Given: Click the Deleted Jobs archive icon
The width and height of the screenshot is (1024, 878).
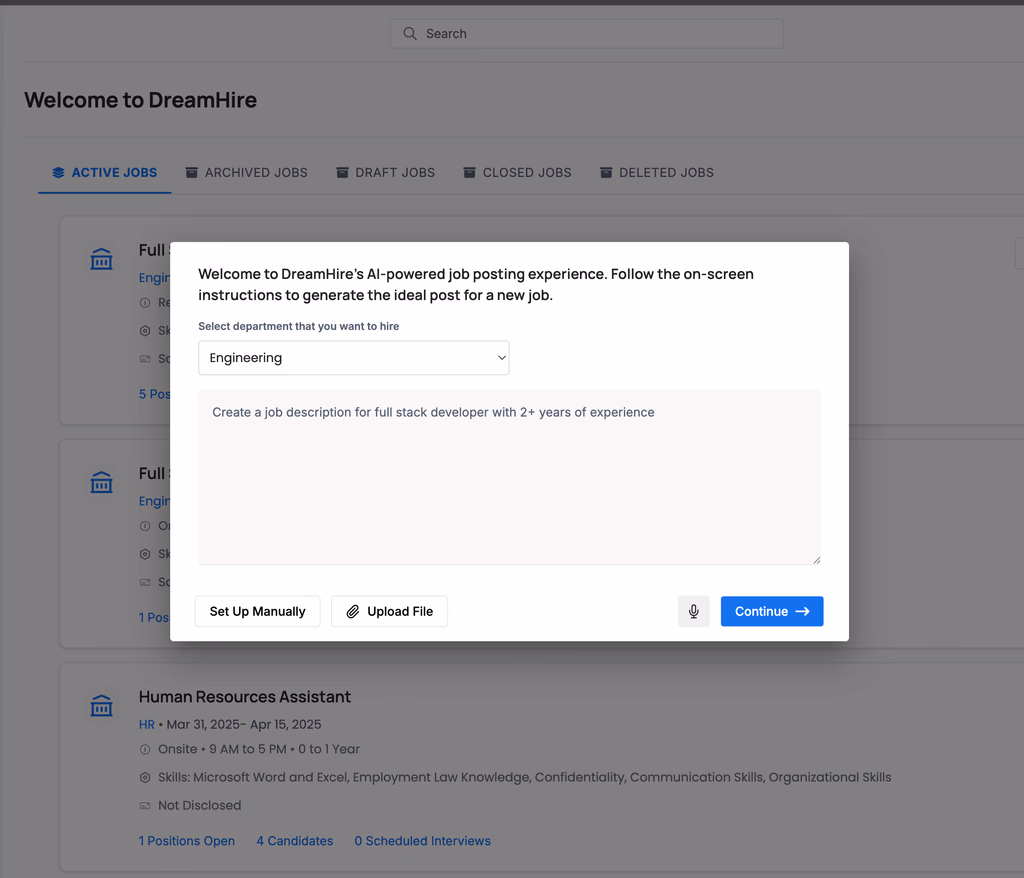Looking at the screenshot, I should coord(606,172).
